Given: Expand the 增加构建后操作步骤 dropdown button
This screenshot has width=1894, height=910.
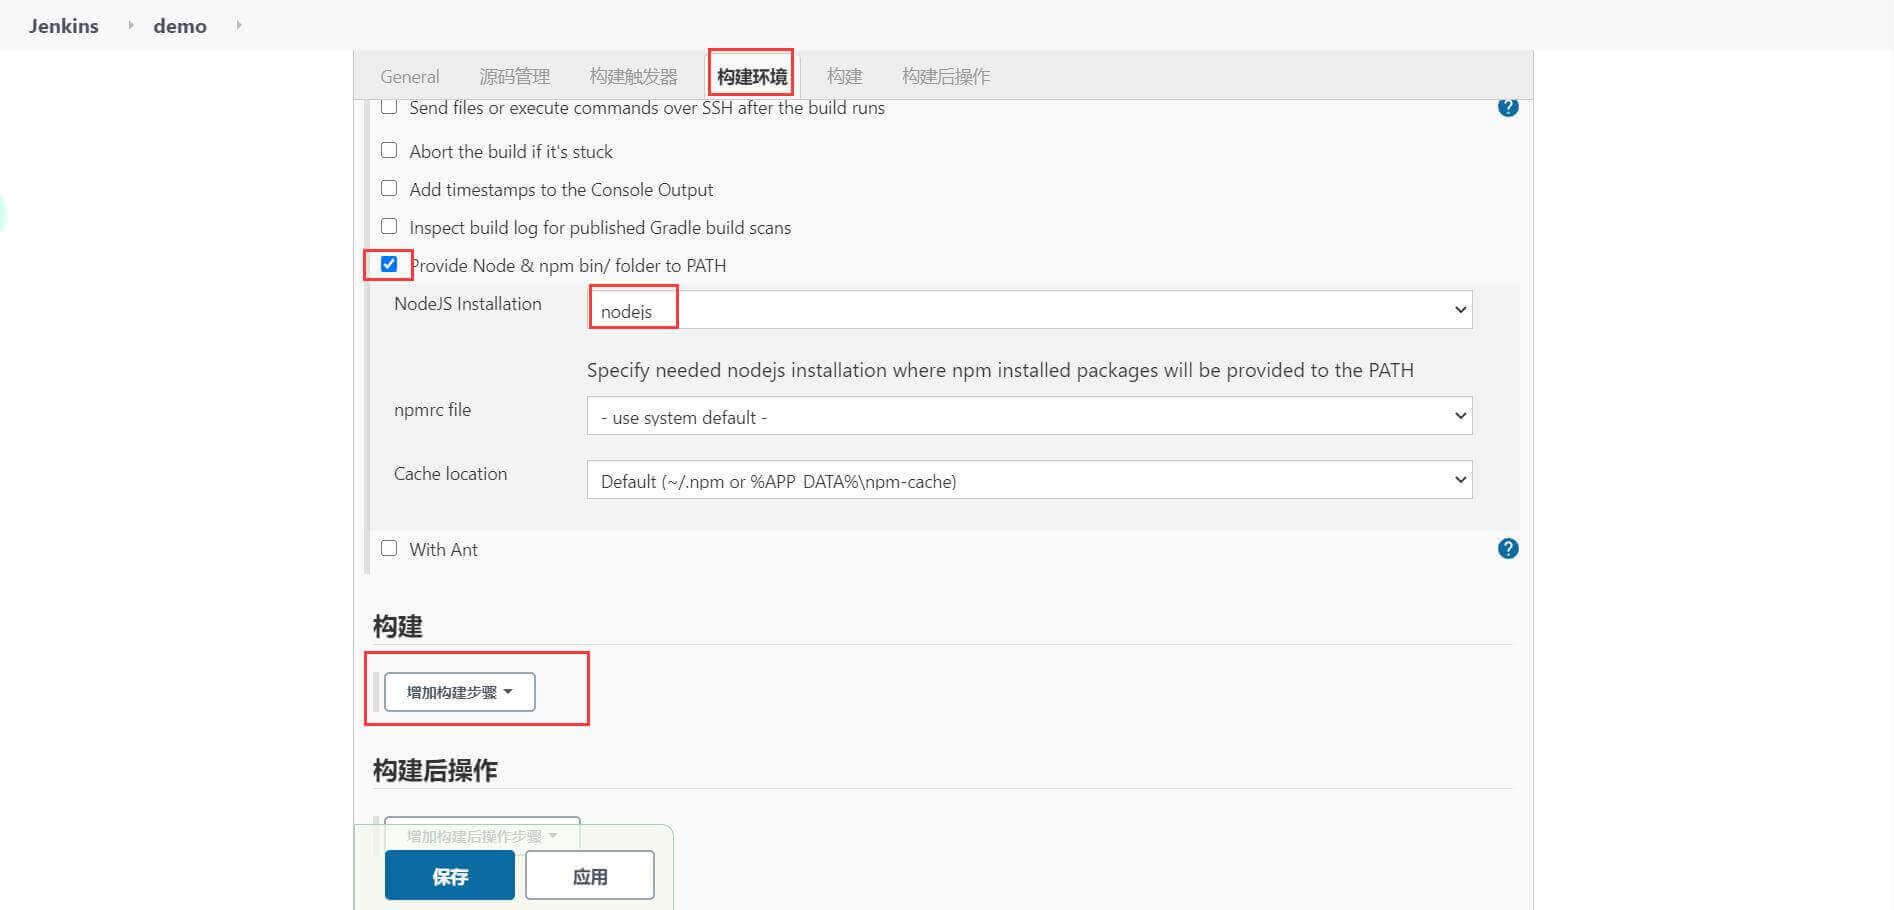Looking at the screenshot, I should pos(482,835).
